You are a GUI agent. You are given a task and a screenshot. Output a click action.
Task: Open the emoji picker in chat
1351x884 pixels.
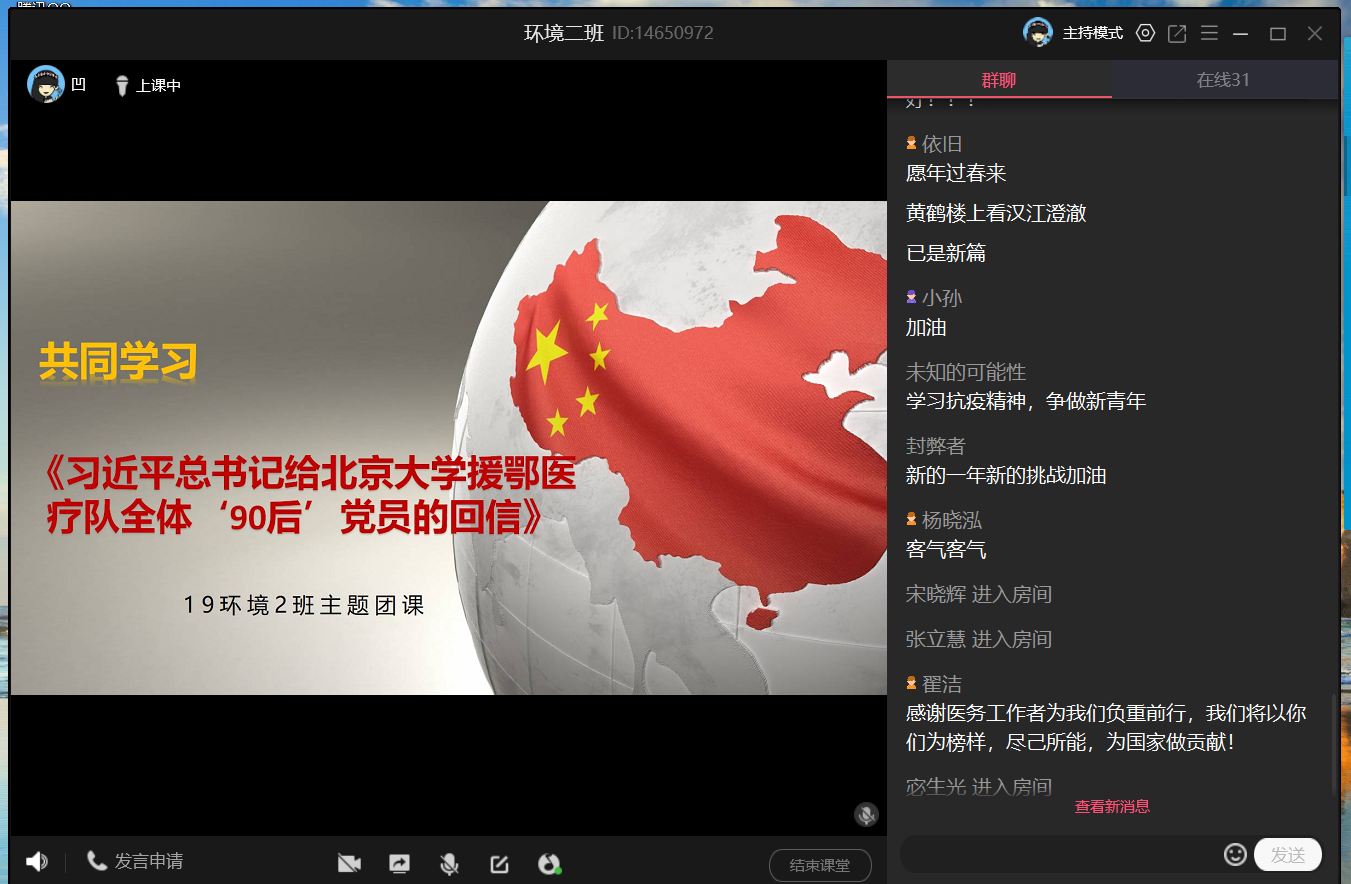[1235, 854]
